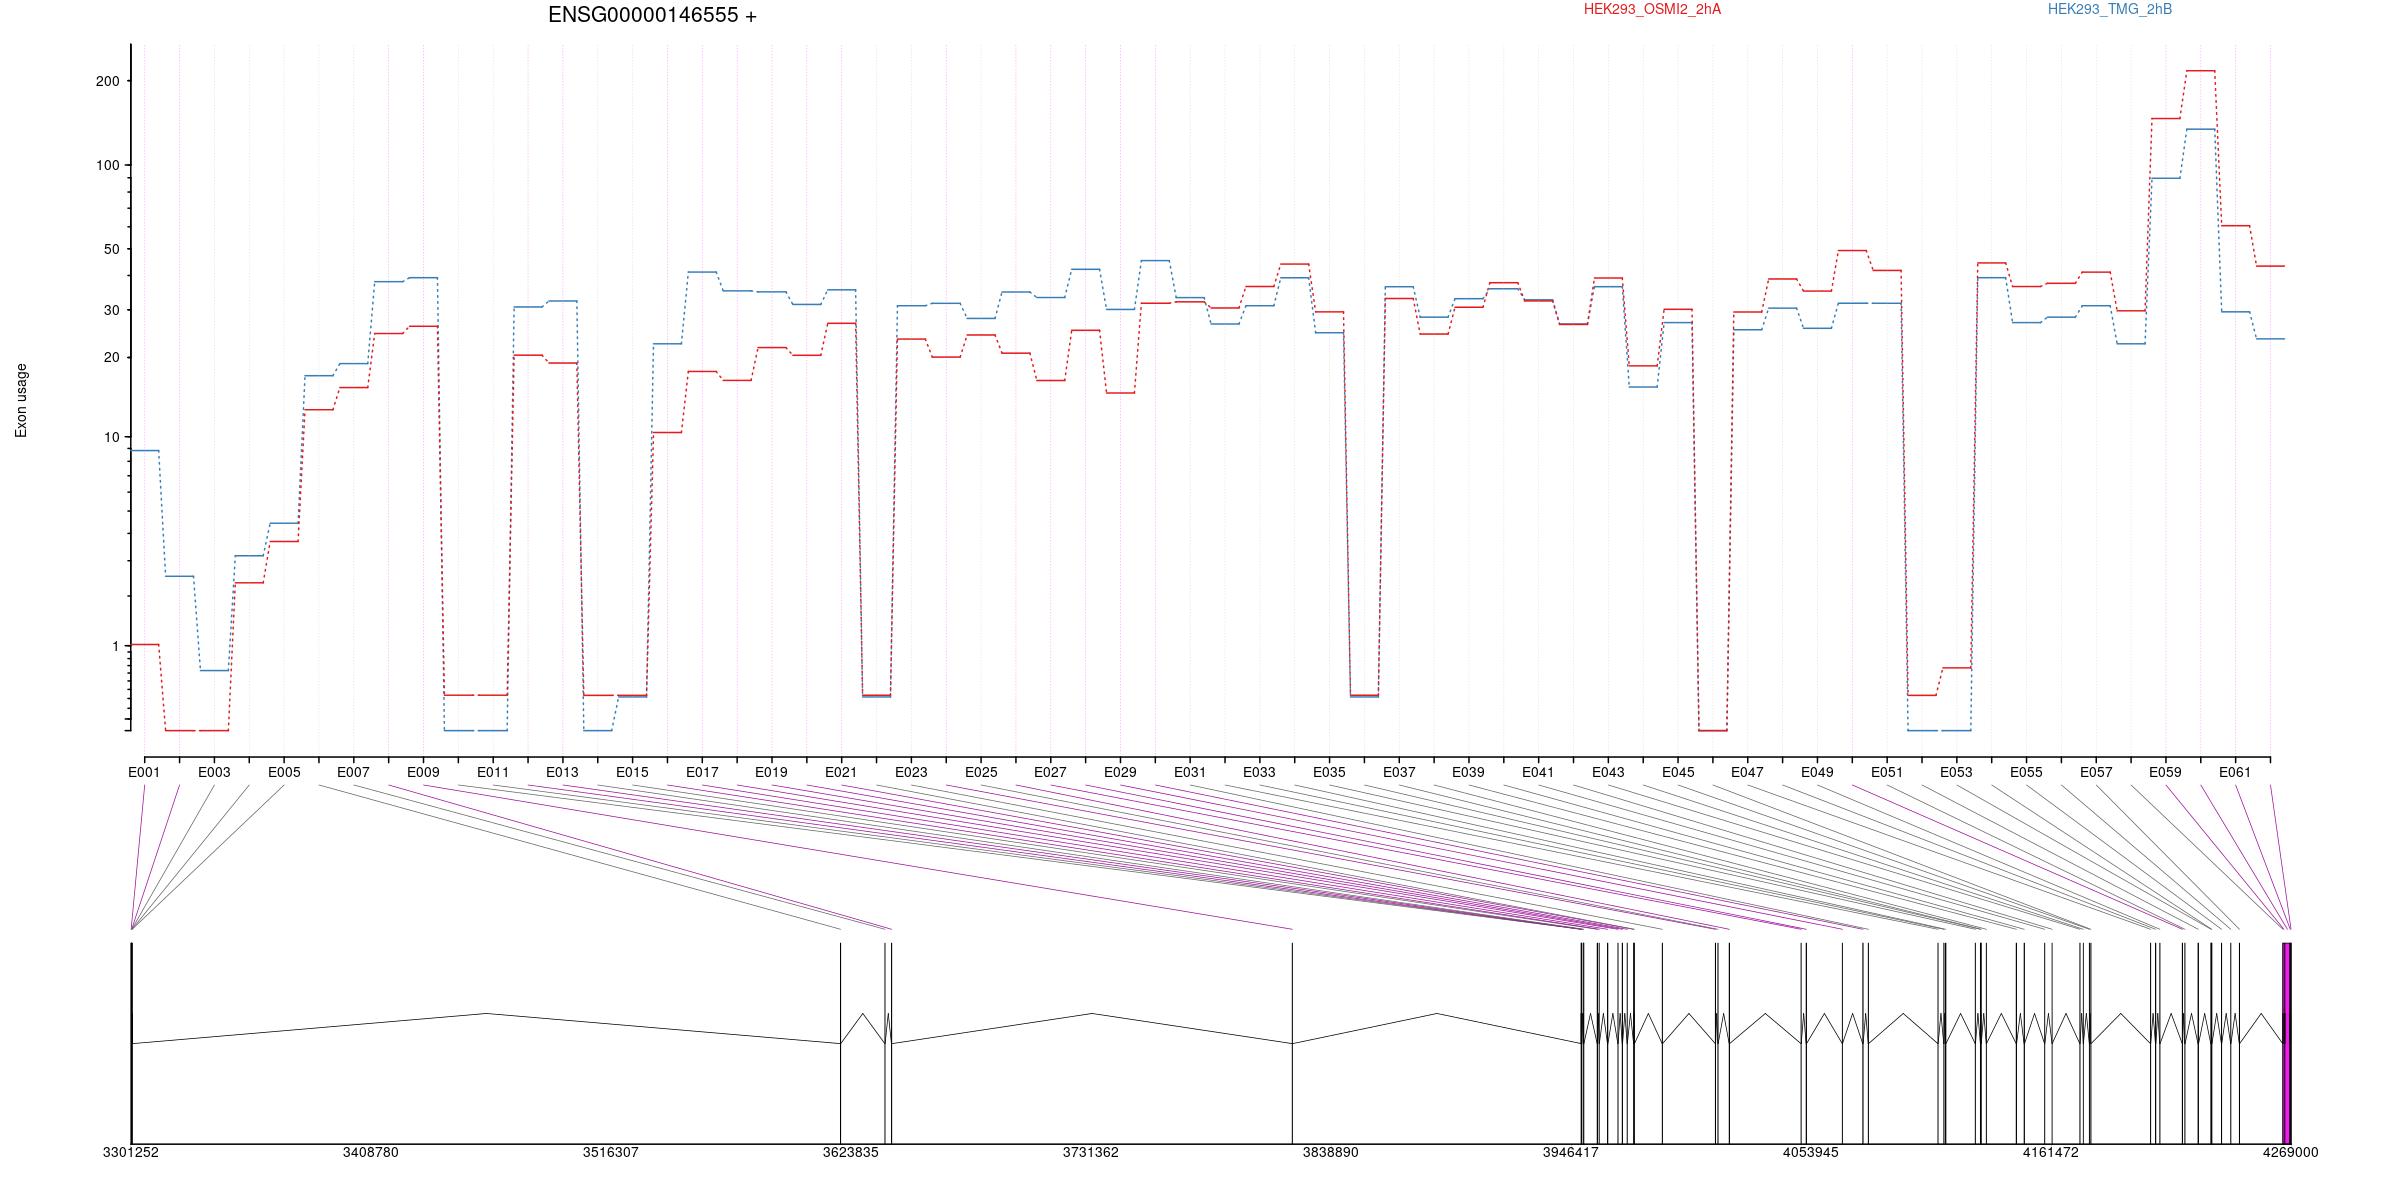Click exon label E023

[911, 772]
